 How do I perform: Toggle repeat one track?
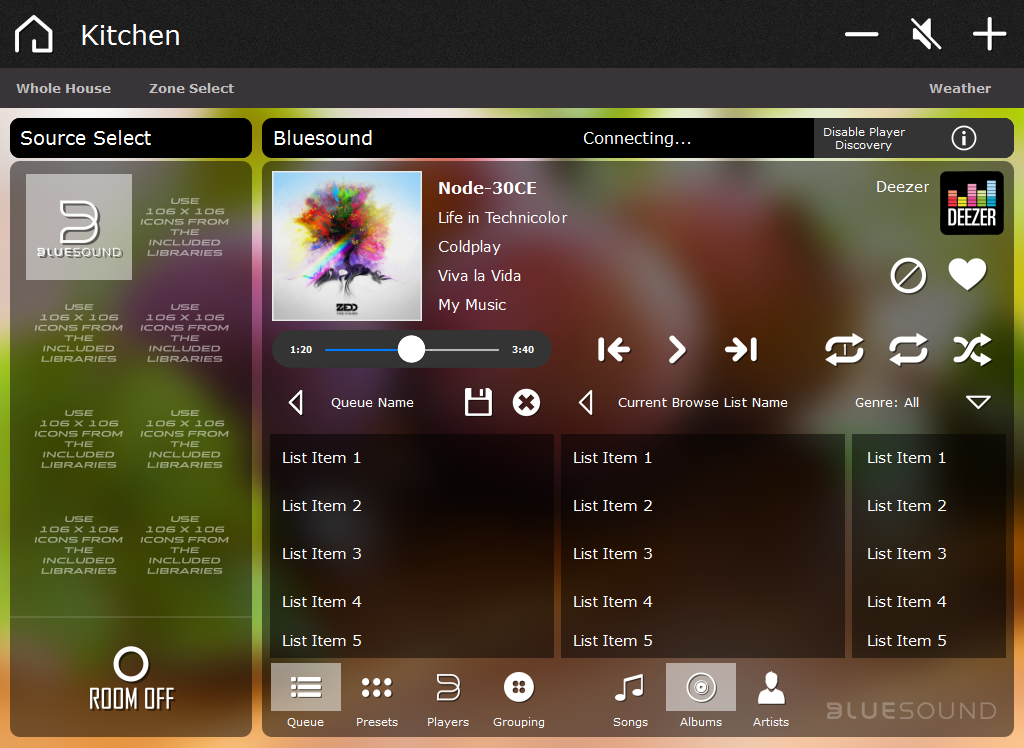coord(844,350)
